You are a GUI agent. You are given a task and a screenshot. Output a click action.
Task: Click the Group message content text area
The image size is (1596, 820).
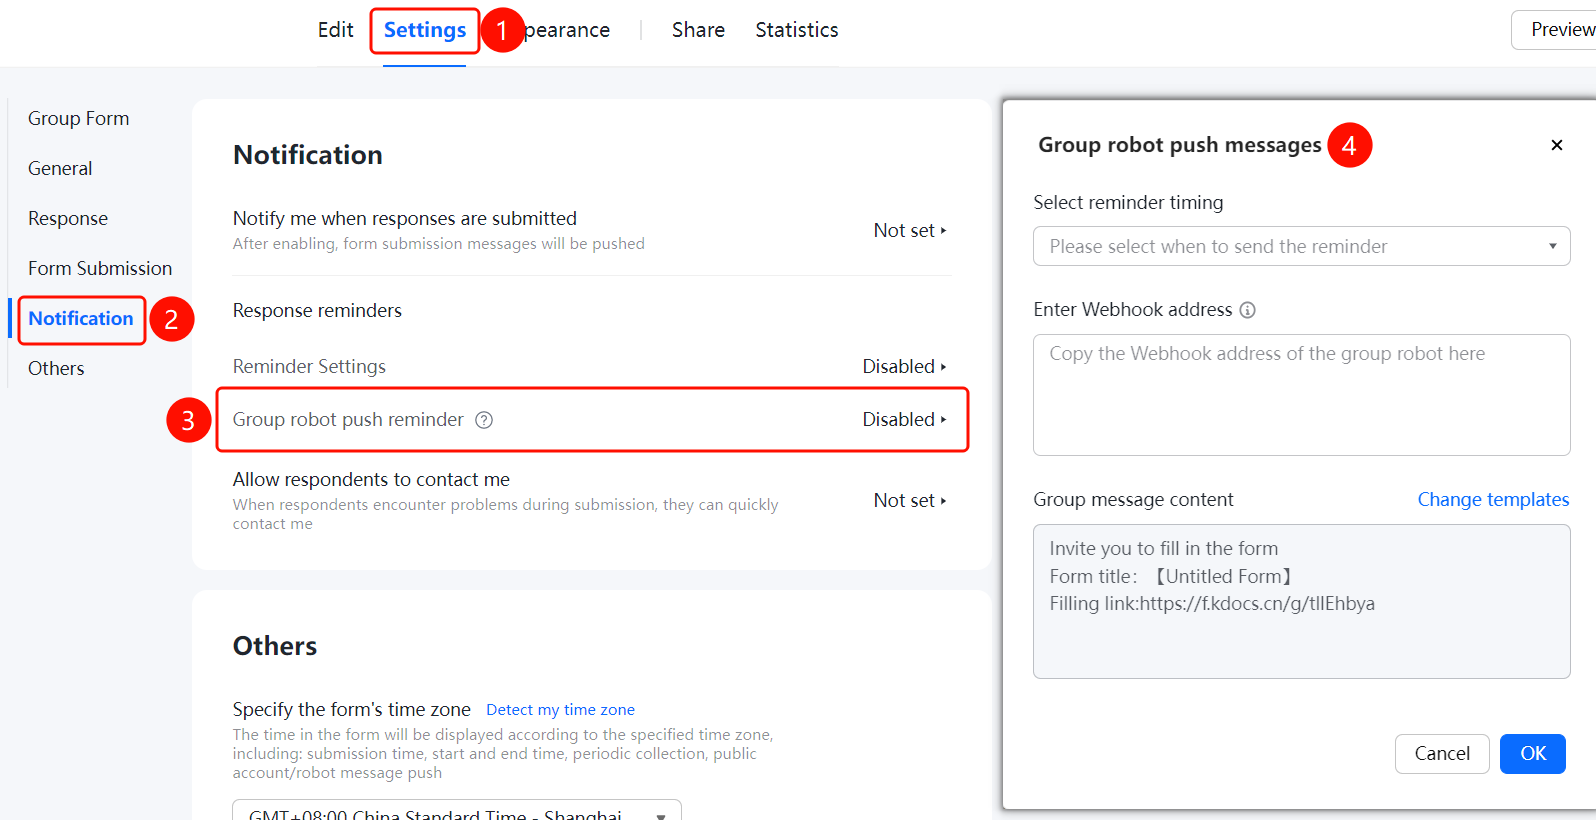(1301, 601)
